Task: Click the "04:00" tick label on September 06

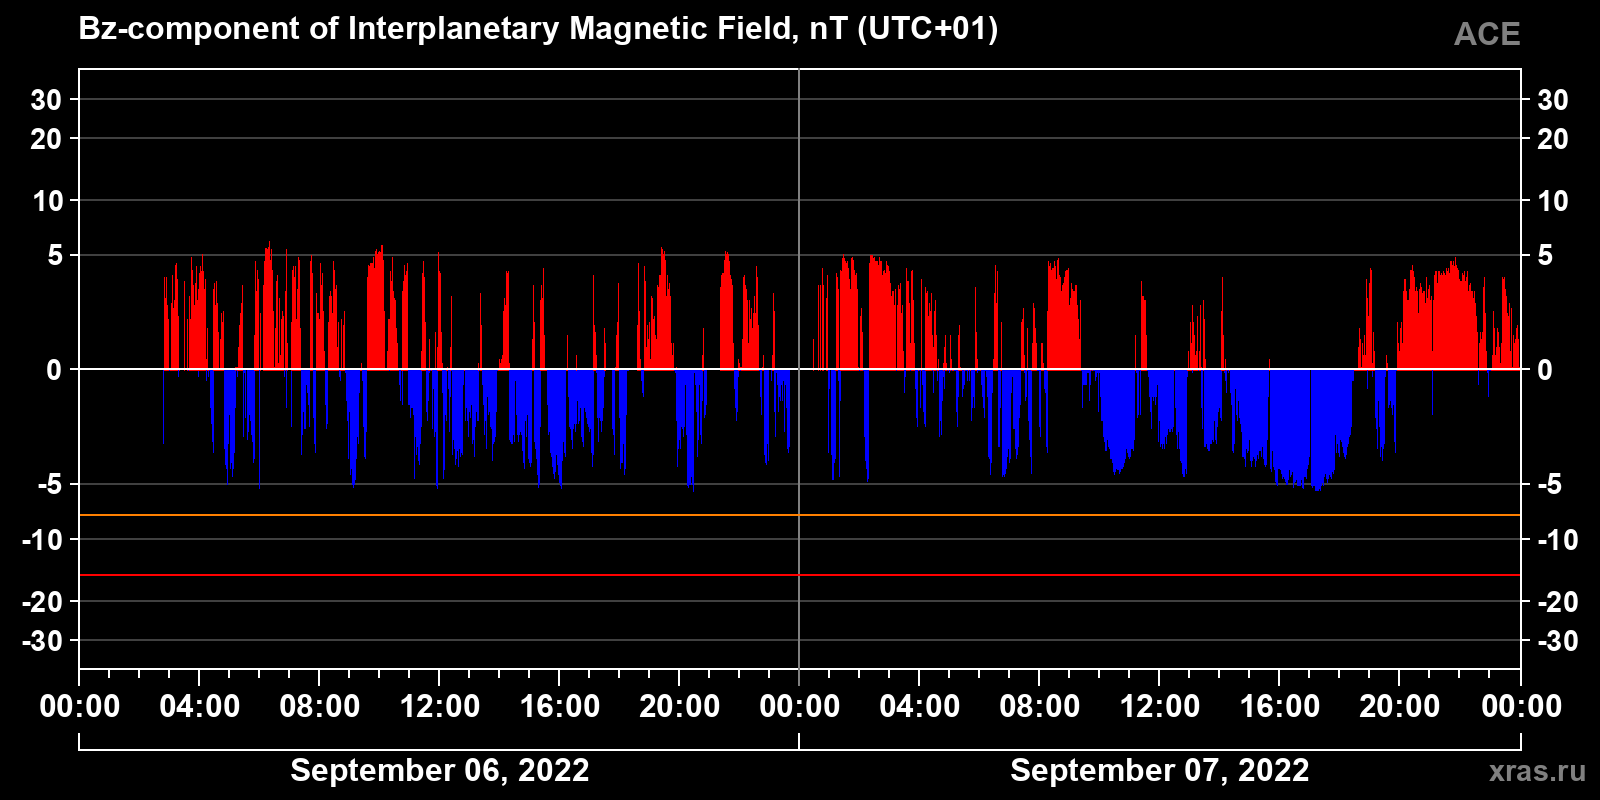Action: 200,706
